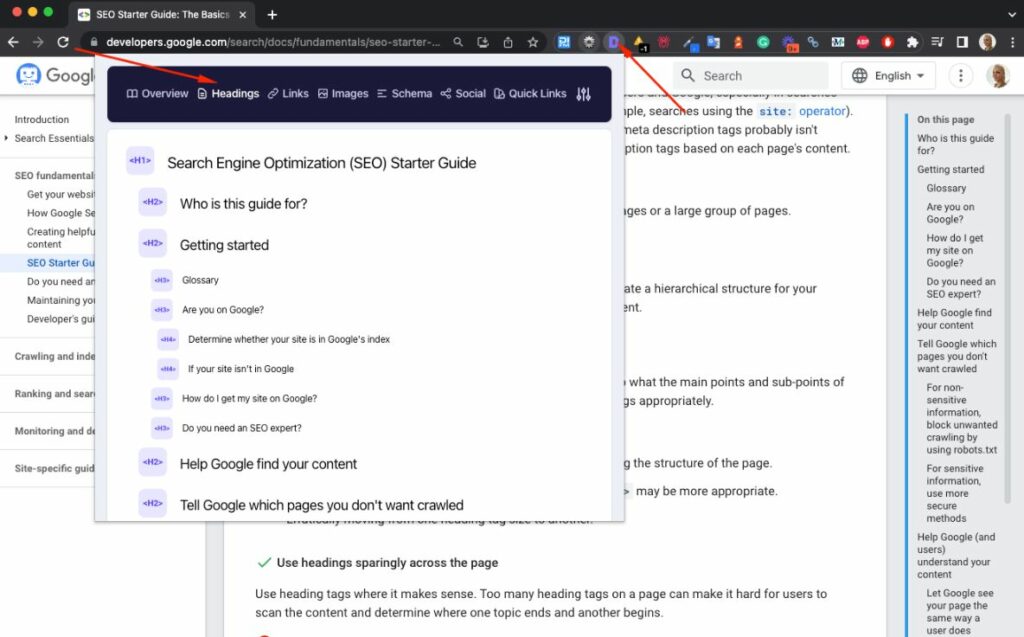Bookmark this page with the star icon

pos(533,42)
